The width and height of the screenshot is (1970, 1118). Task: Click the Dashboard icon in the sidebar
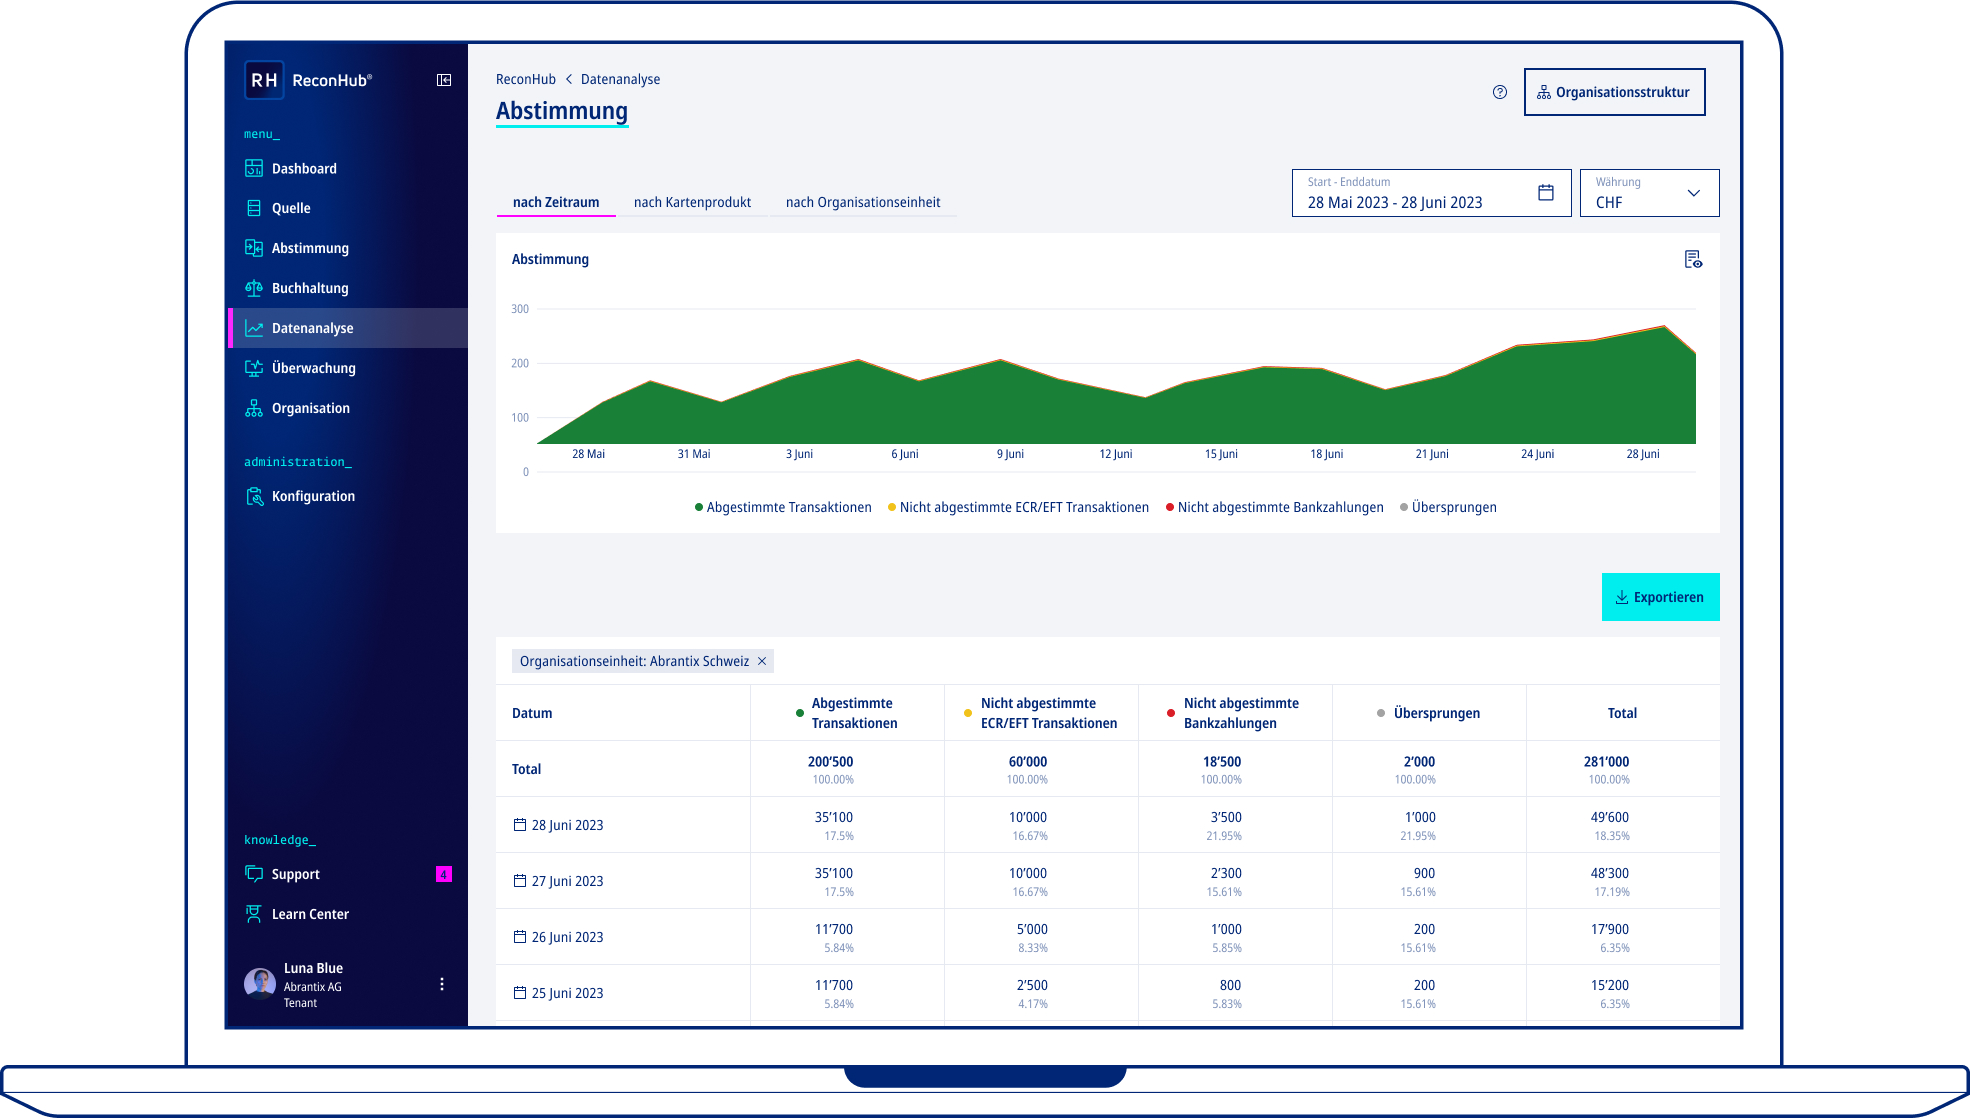click(x=254, y=168)
